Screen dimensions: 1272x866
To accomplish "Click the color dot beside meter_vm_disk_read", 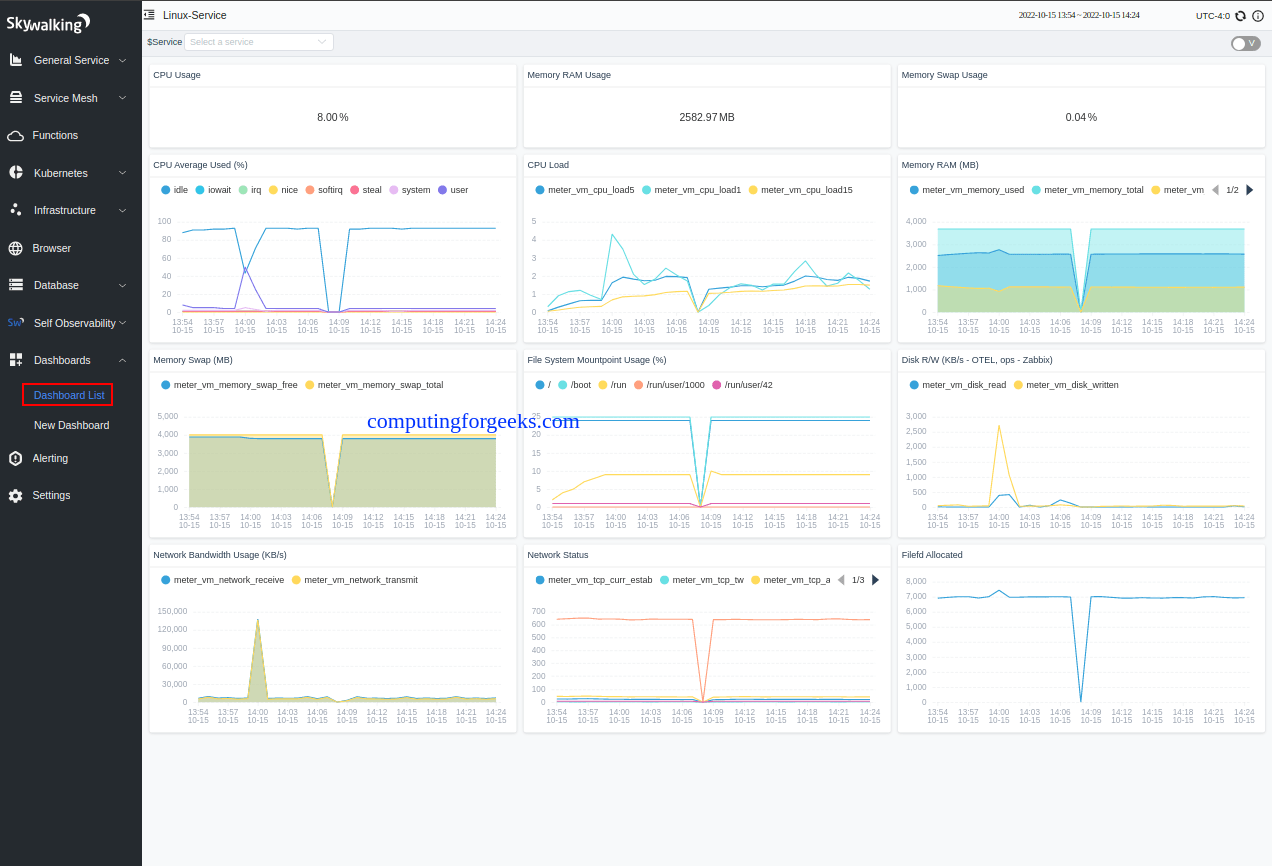I will click(912, 384).
